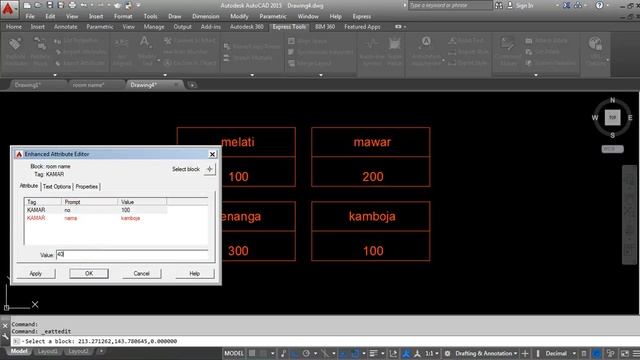Toggle lineweight display in status bar
The image size is (640, 360).
pyautogui.click(x=373, y=353)
